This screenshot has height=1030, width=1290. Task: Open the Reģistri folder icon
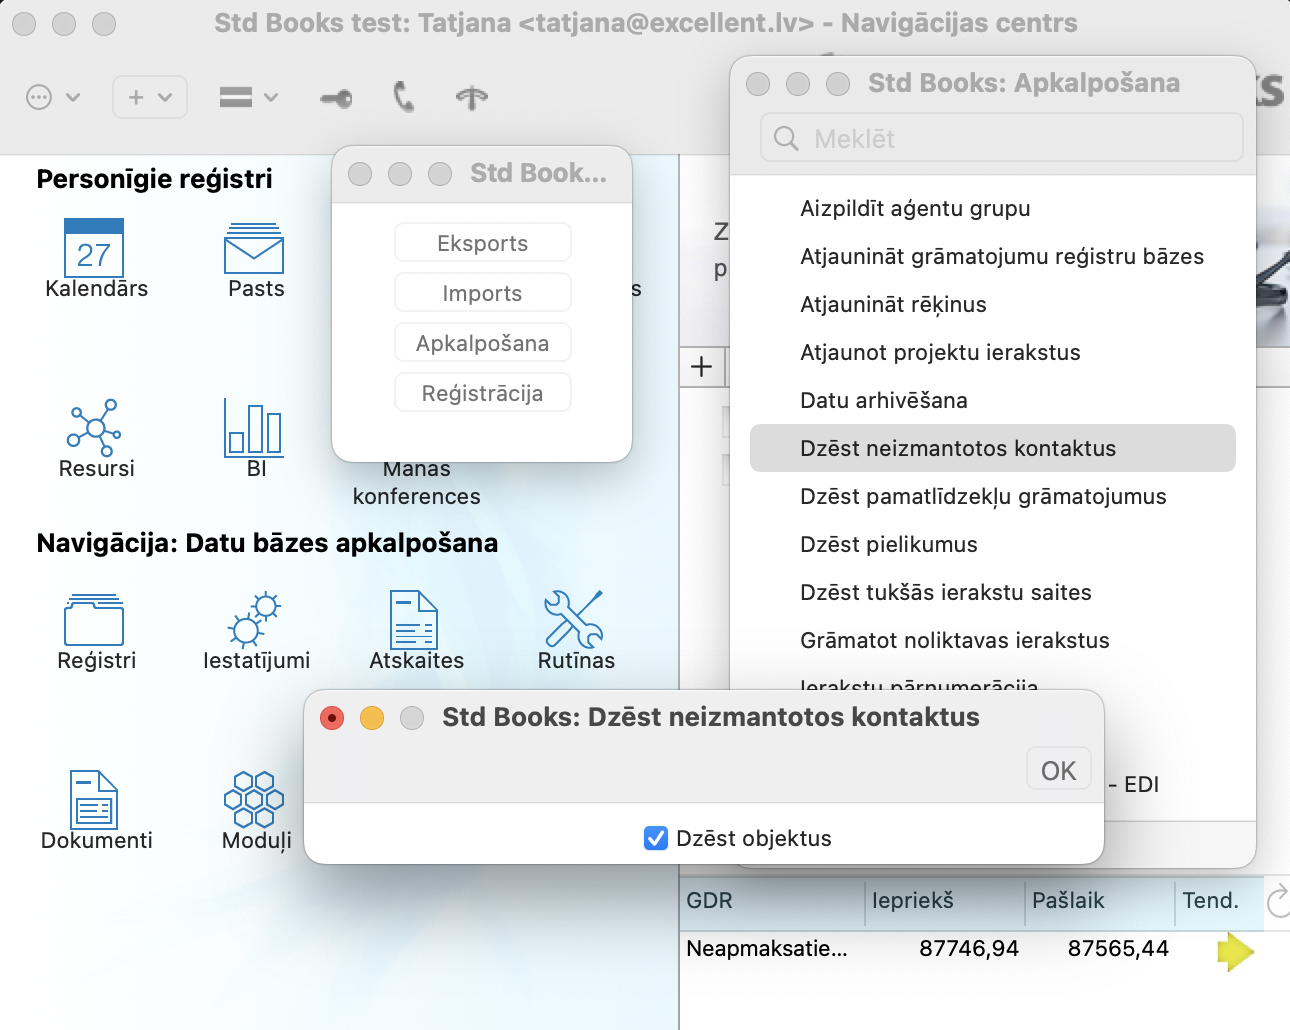[94, 620]
